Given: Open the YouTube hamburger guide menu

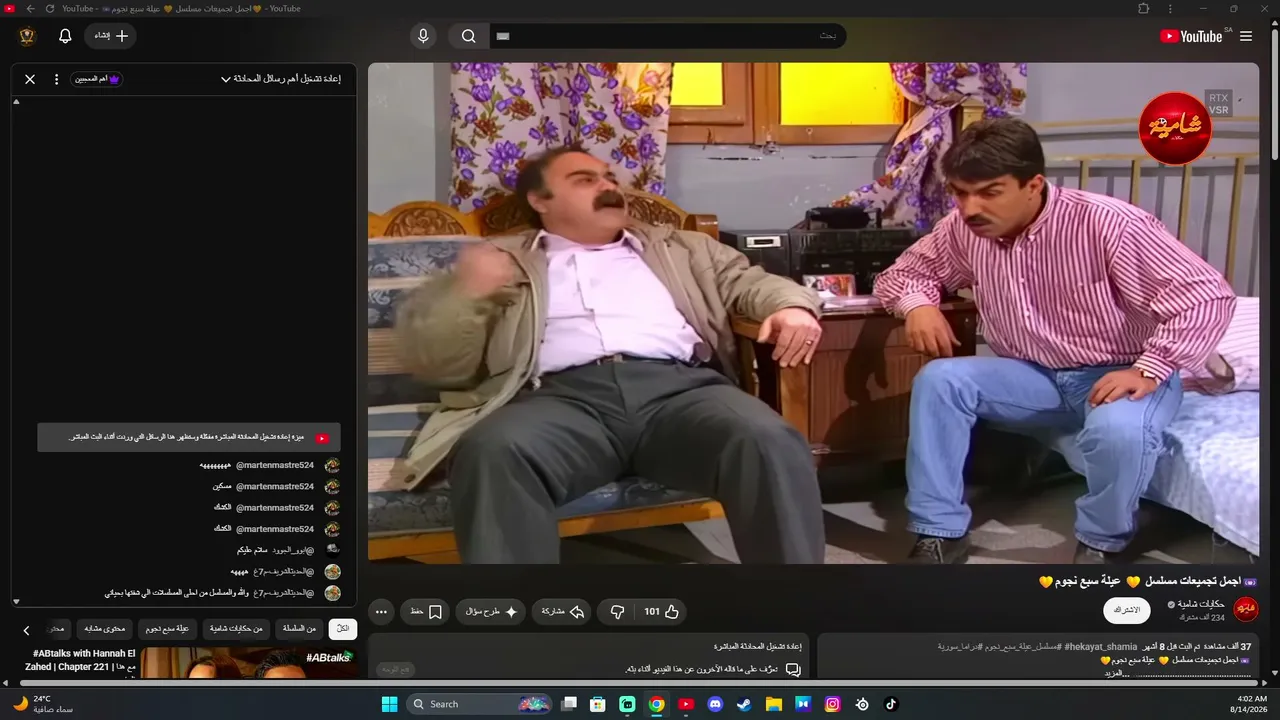Looking at the screenshot, I should [1246, 36].
